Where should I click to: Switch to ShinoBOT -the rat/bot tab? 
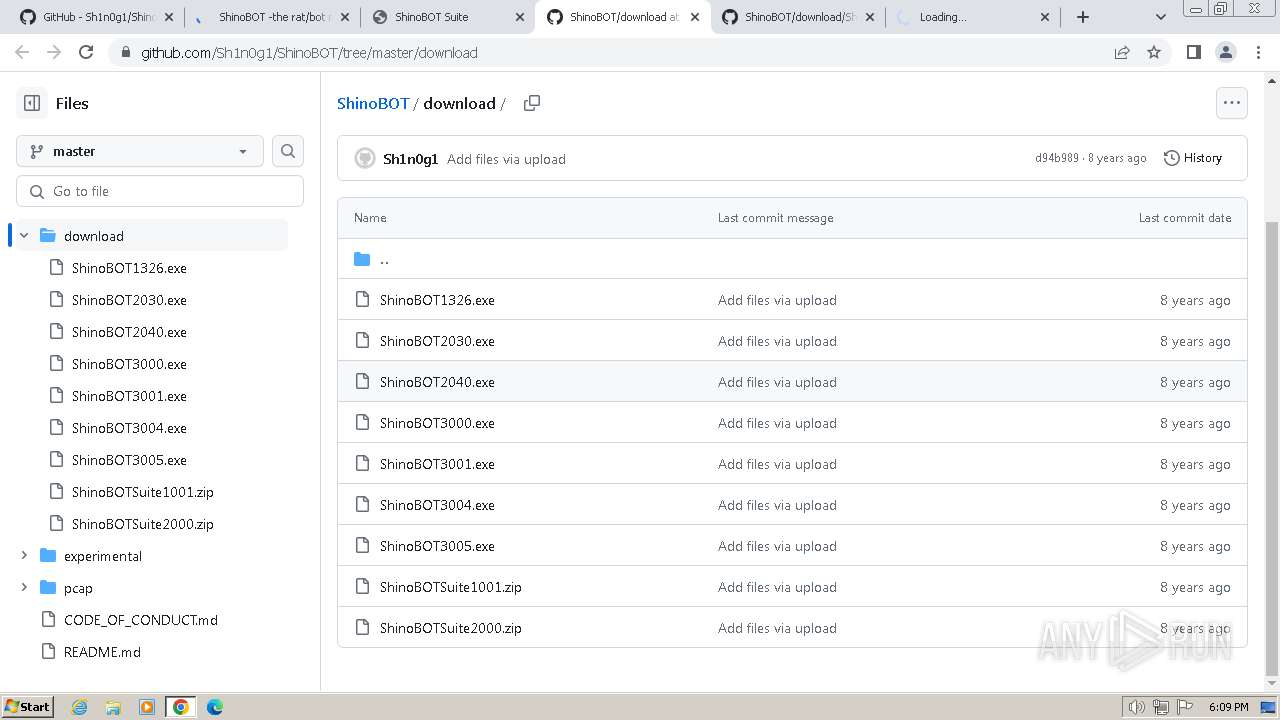(273, 17)
